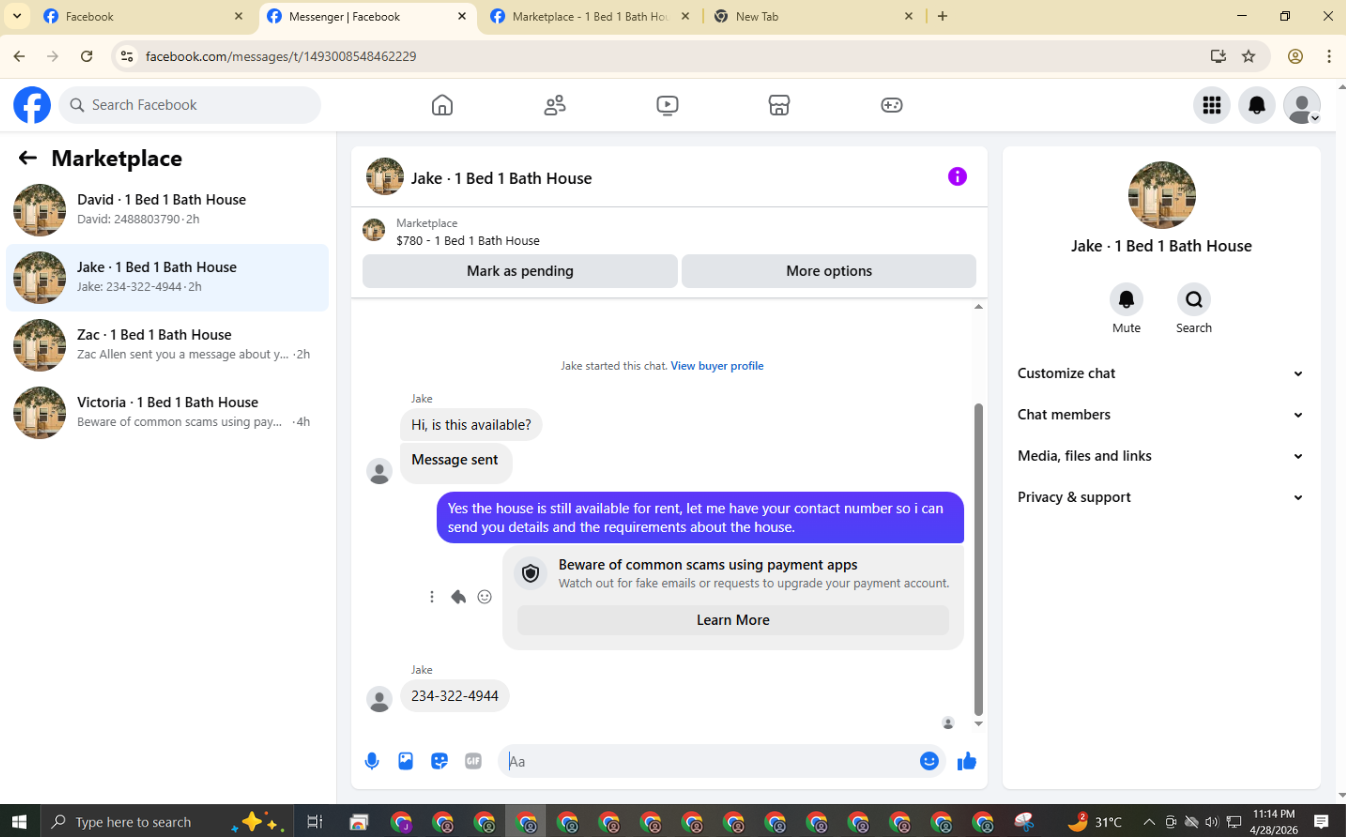Click the browser address bar URL
This screenshot has width=1346, height=837.
click(281, 57)
